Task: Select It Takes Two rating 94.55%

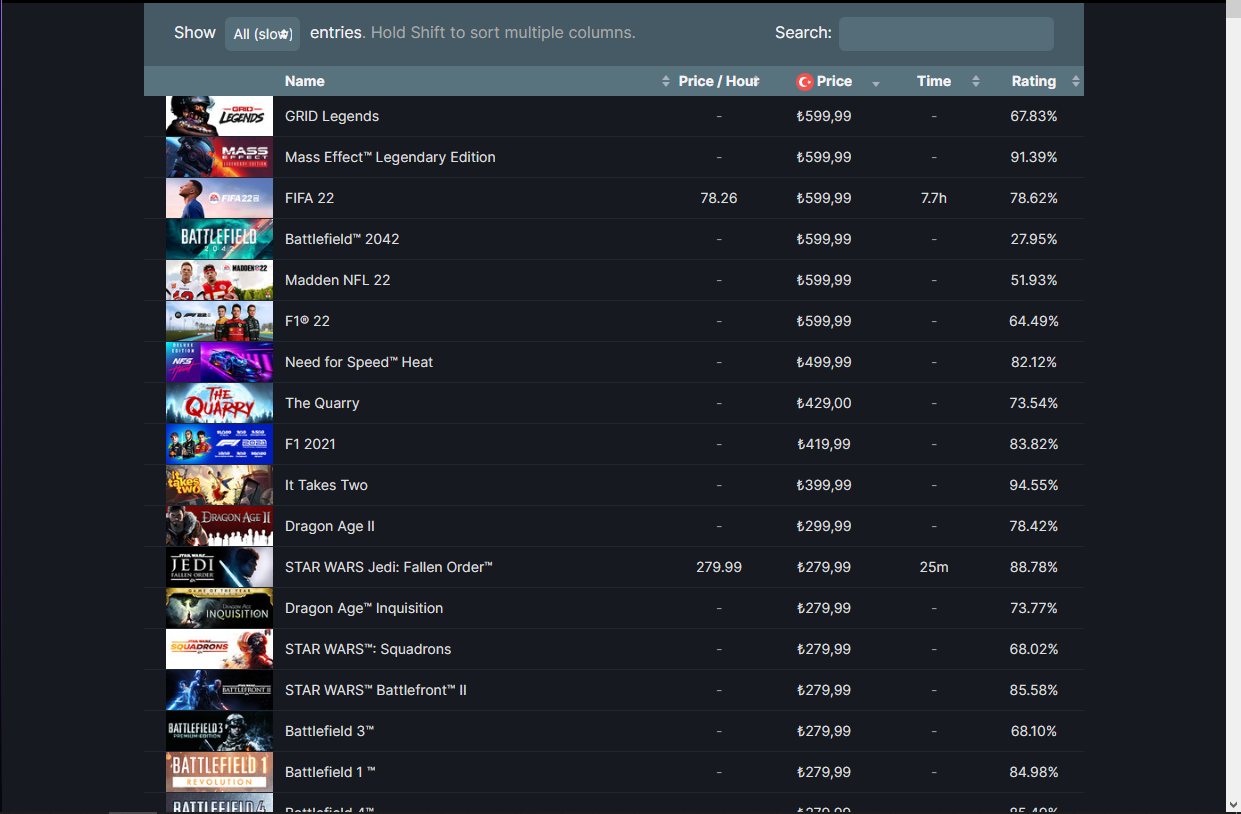Action: coord(1034,485)
